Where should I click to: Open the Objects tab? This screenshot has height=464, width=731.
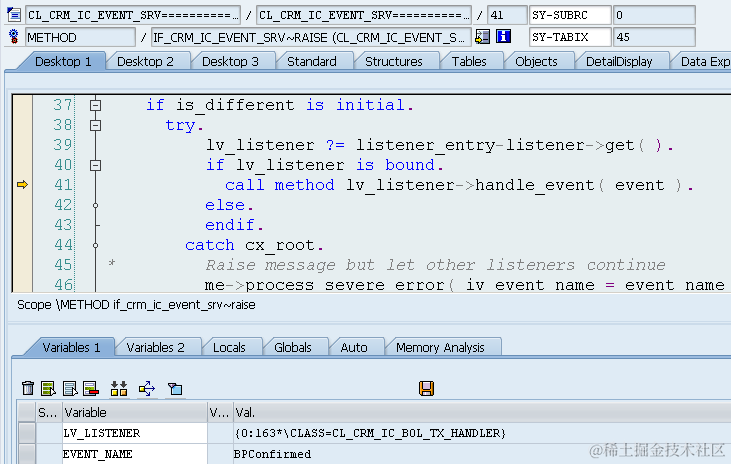536,62
